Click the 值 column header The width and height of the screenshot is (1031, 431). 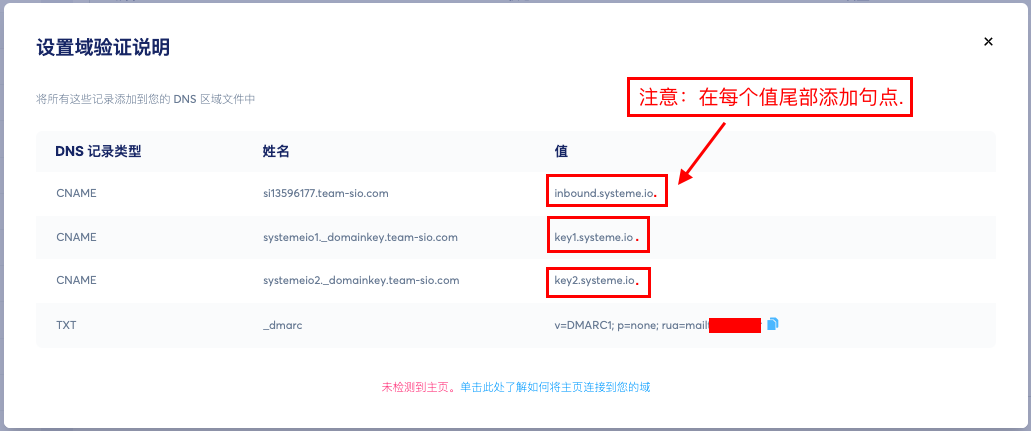pos(562,151)
